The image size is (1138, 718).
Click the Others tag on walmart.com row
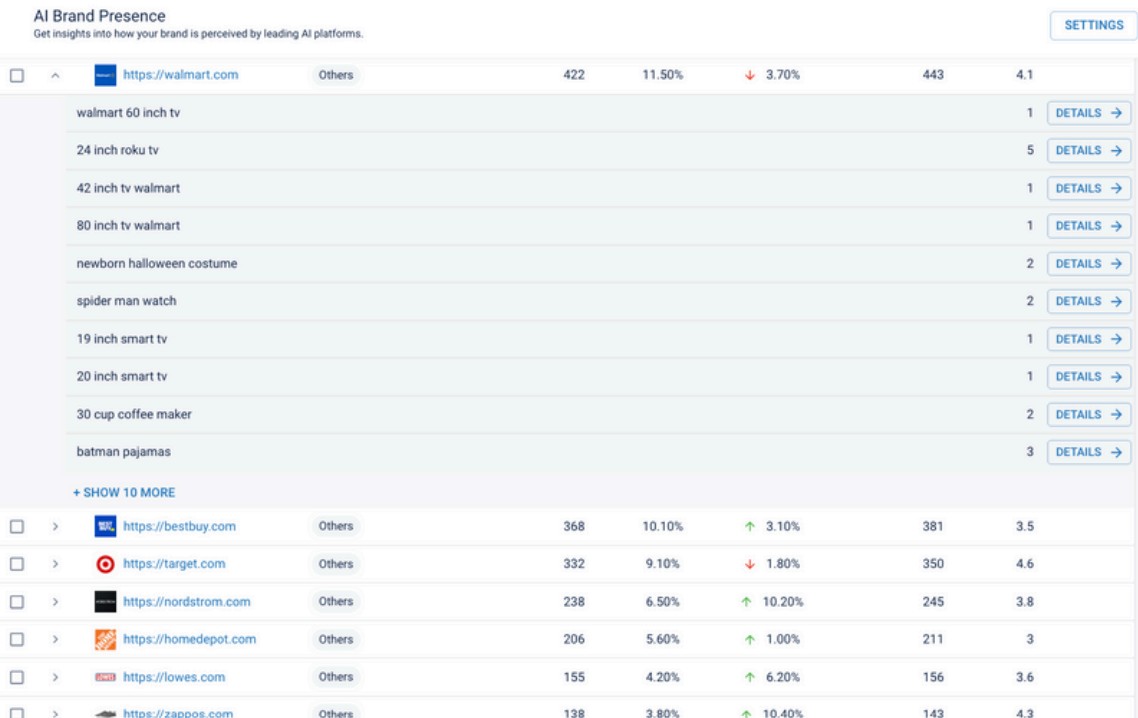(335, 75)
